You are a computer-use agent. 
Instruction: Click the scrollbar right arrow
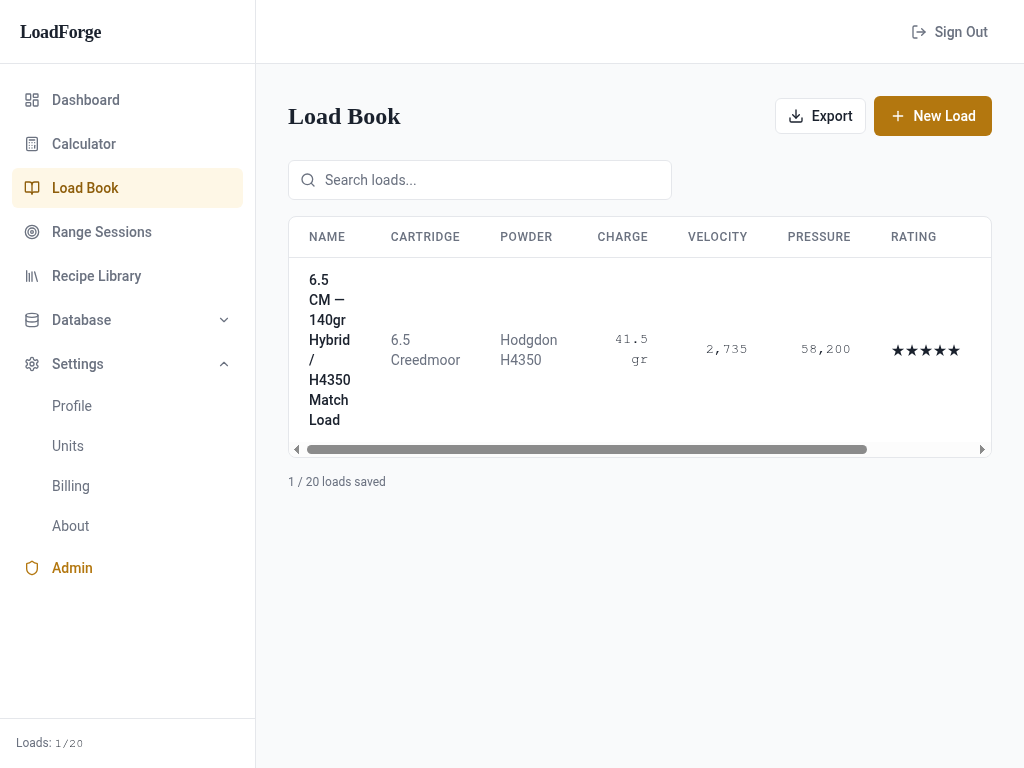[982, 449]
